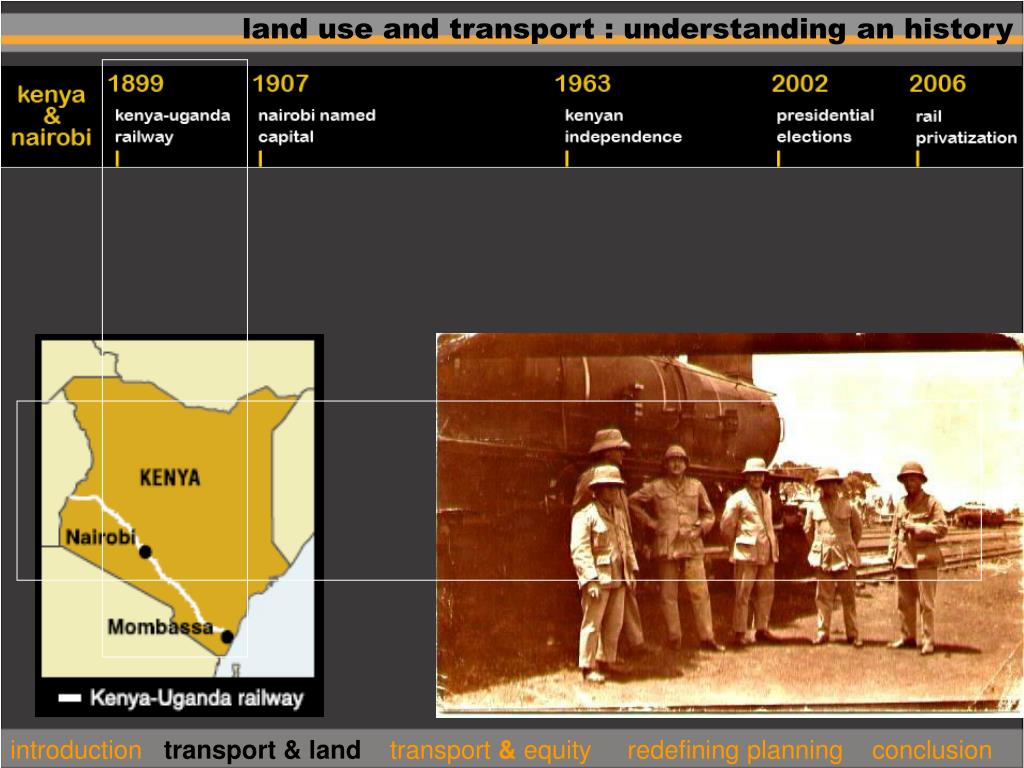Image resolution: width=1024 pixels, height=768 pixels.
Task: Click the 'kenya & nairobi' timeline heading
Action: pyautogui.click(x=51, y=116)
